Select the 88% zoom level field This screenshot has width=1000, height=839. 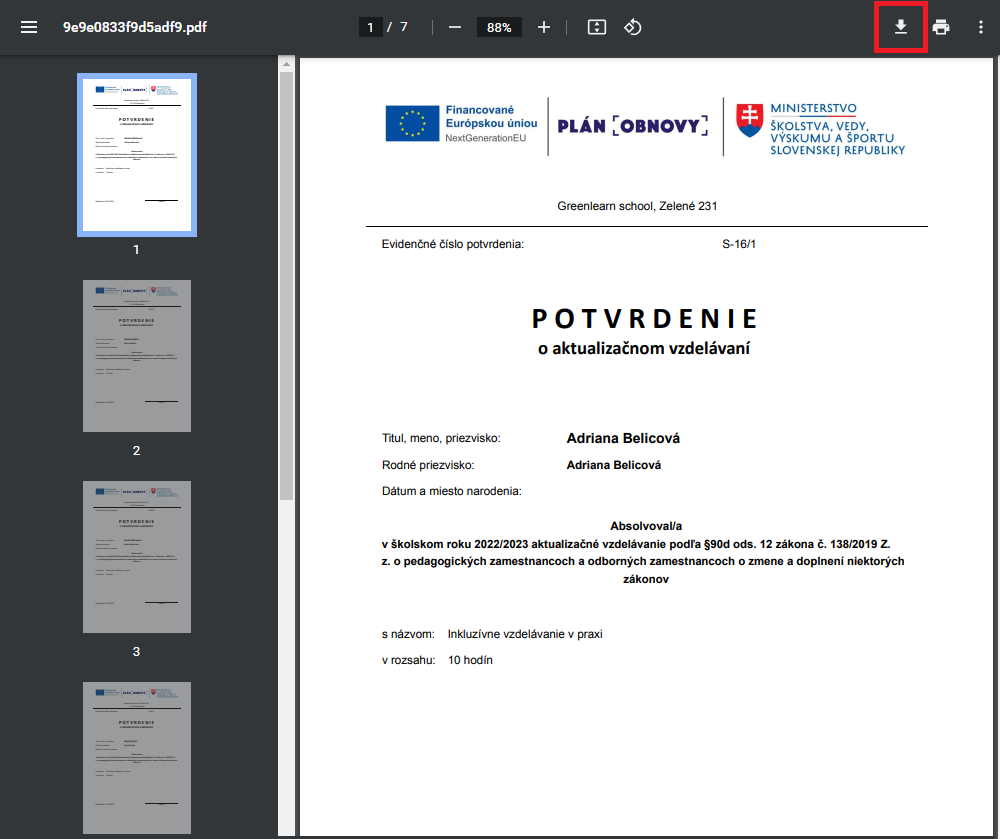[x=499, y=27]
